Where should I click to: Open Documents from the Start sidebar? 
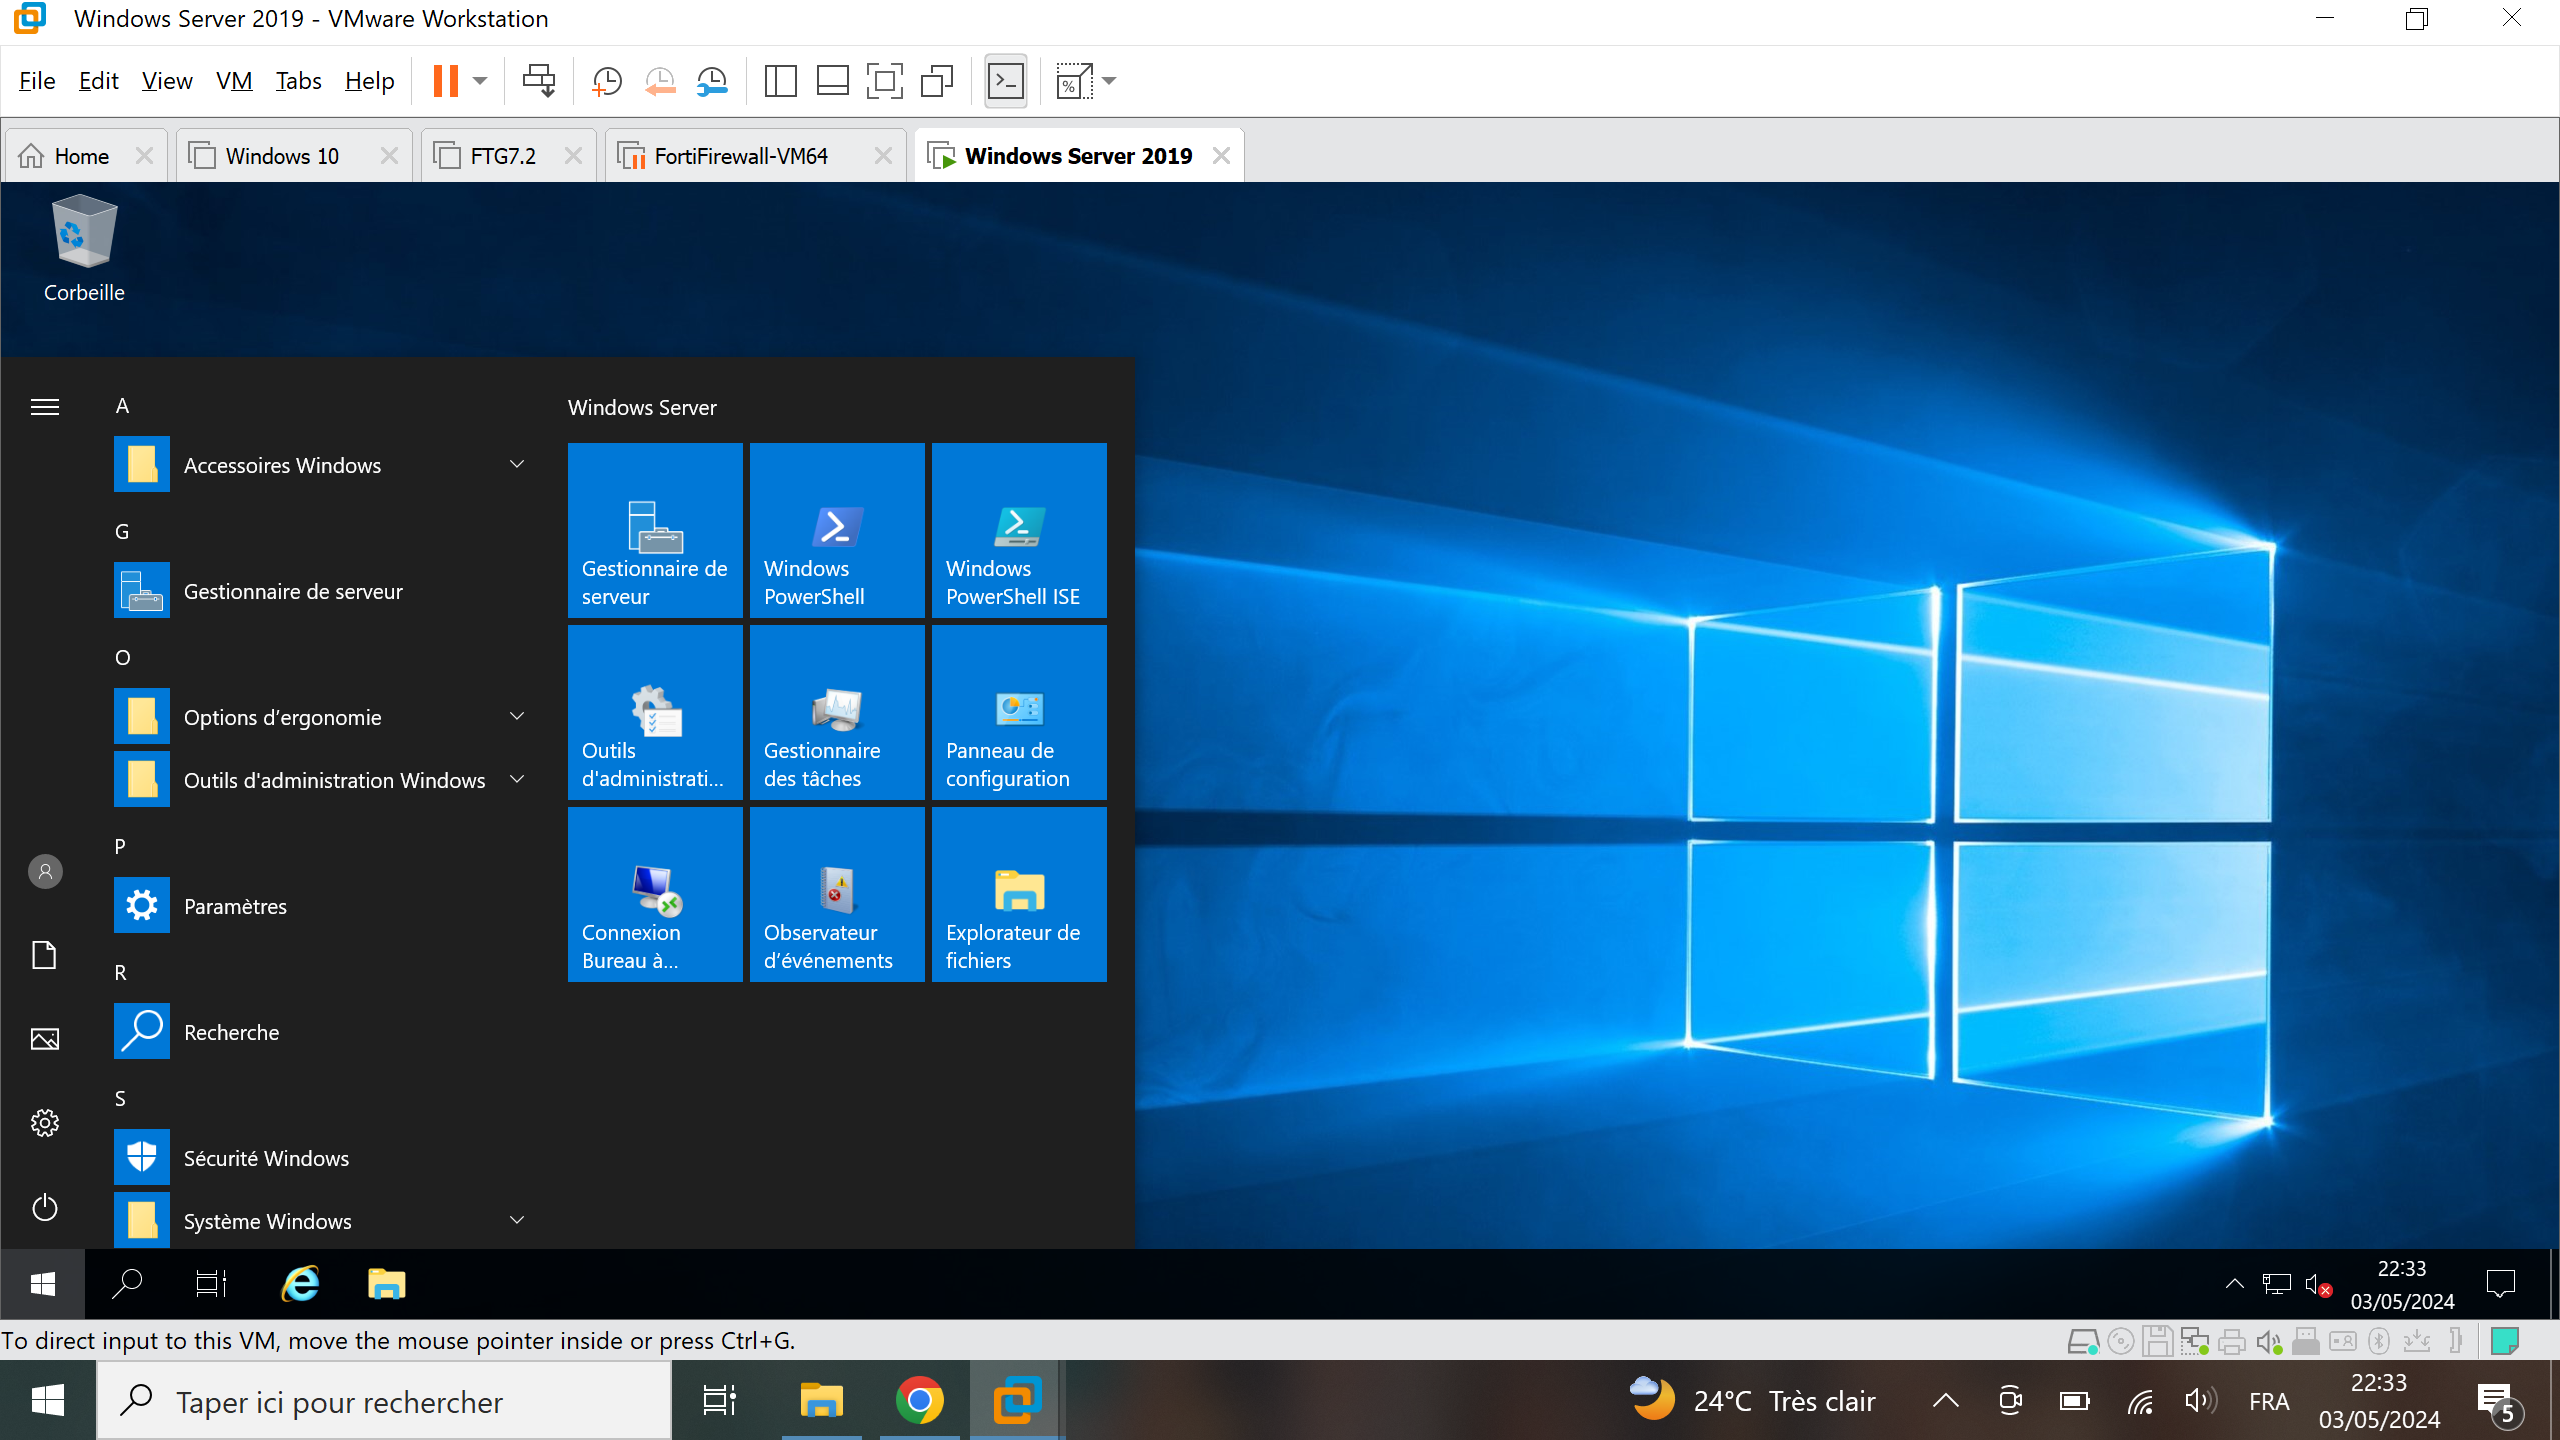[x=45, y=955]
